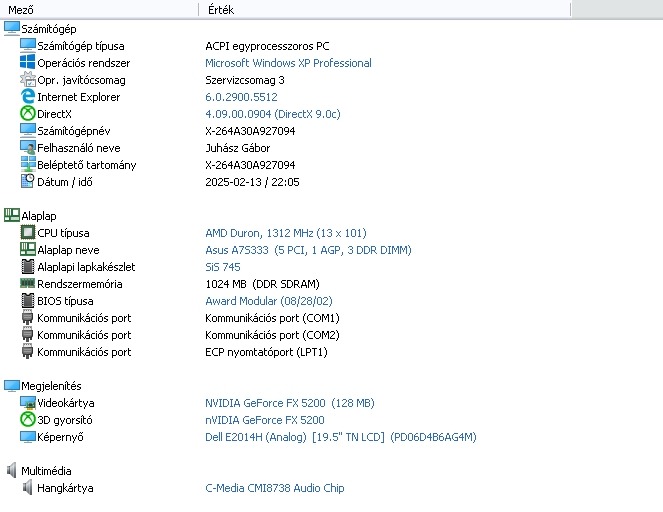The image size is (663, 512).
Task: Select the Alaplap group header
Action: click(39, 216)
